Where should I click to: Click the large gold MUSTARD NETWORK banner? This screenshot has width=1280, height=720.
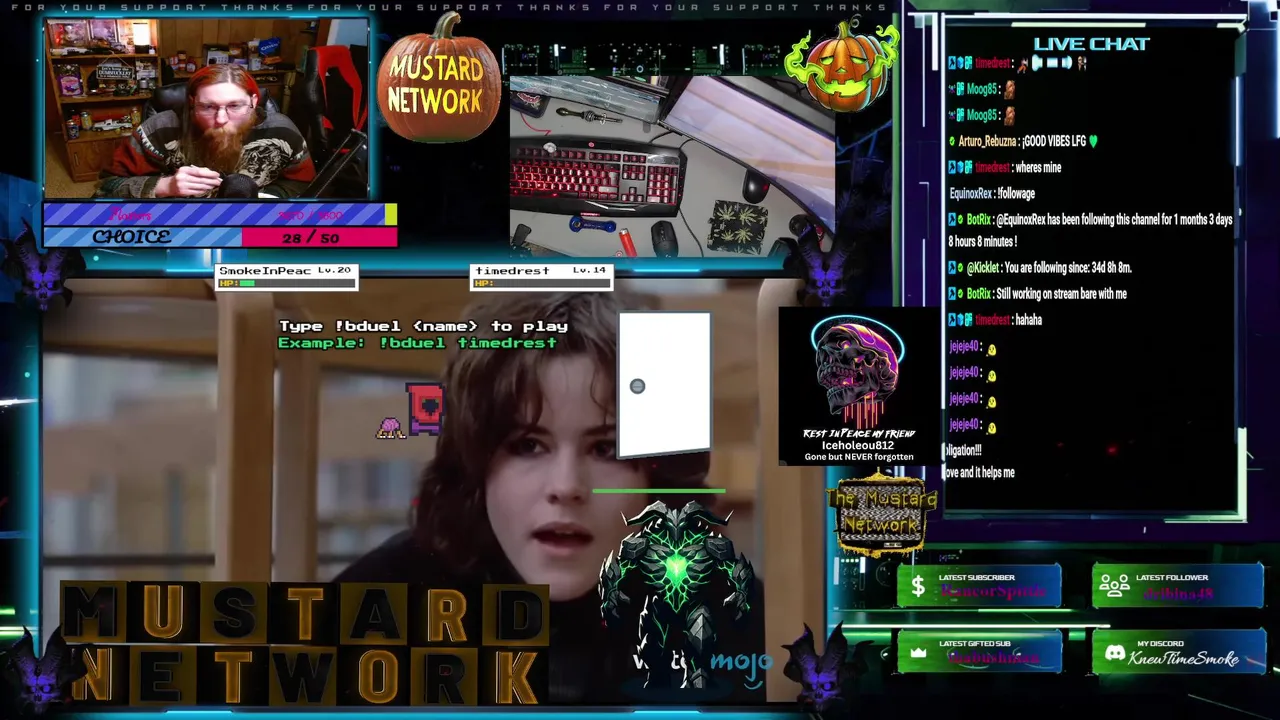click(x=305, y=644)
